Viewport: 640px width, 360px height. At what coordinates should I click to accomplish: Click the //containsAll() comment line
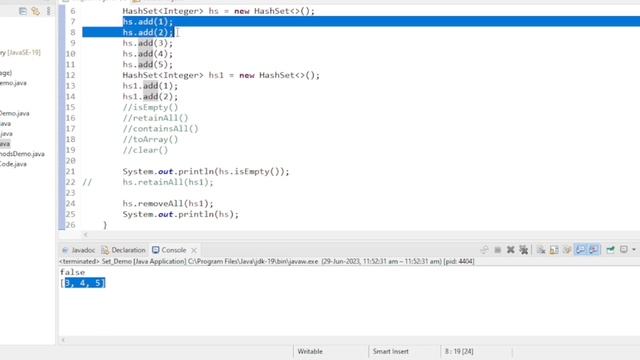160,129
